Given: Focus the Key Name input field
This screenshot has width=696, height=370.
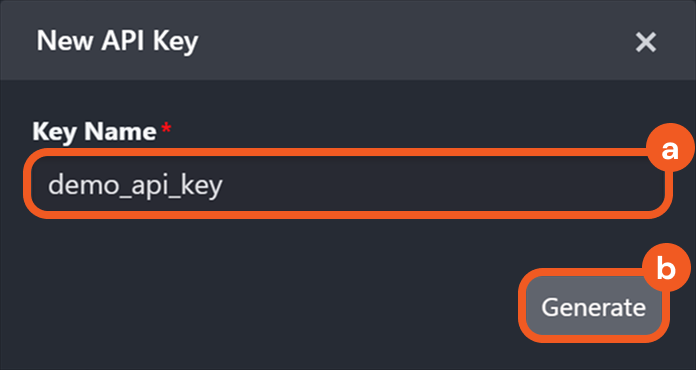Looking at the screenshot, I should (348, 184).
